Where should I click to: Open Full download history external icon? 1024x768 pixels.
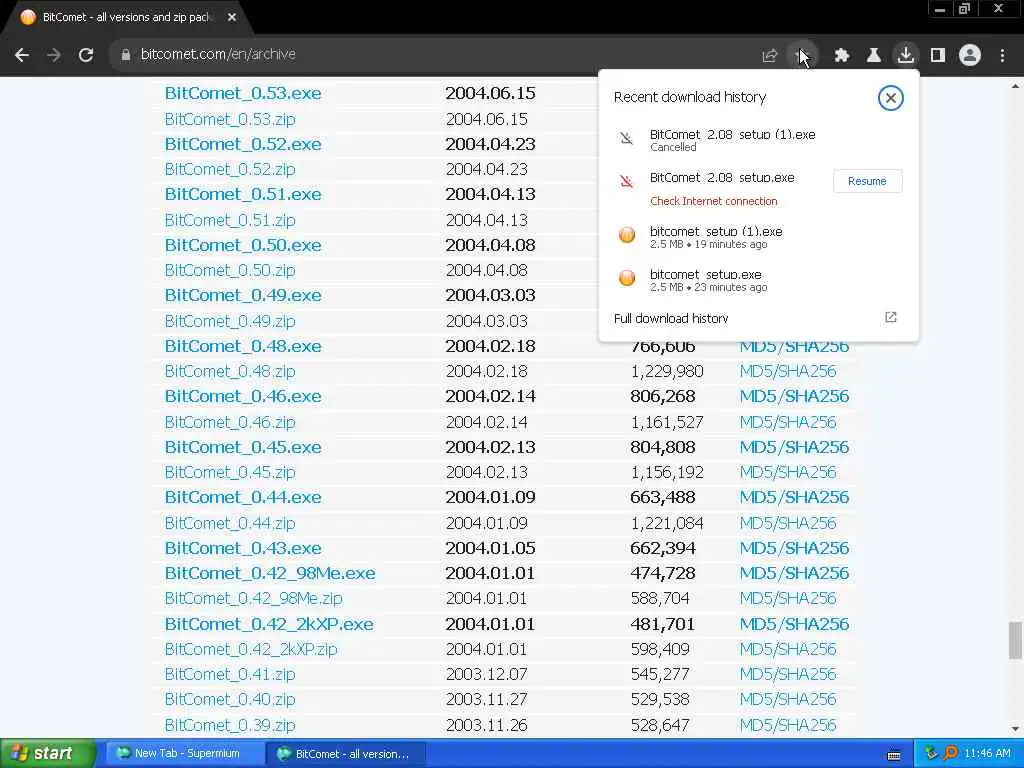point(891,317)
